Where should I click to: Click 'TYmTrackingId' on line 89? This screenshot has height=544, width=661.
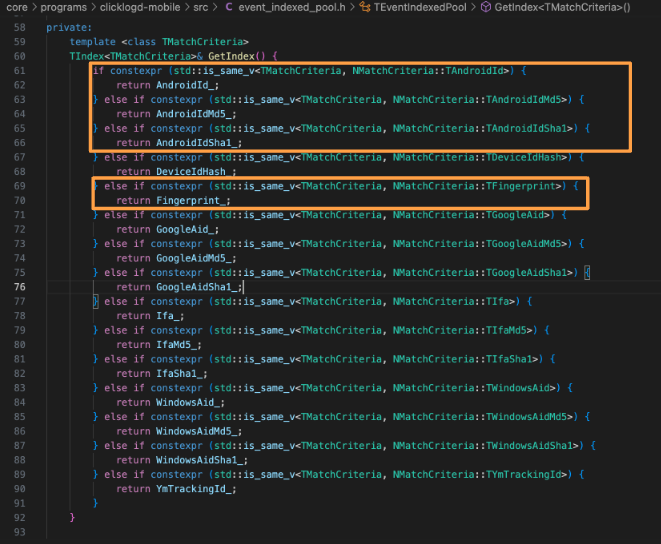click(524, 474)
